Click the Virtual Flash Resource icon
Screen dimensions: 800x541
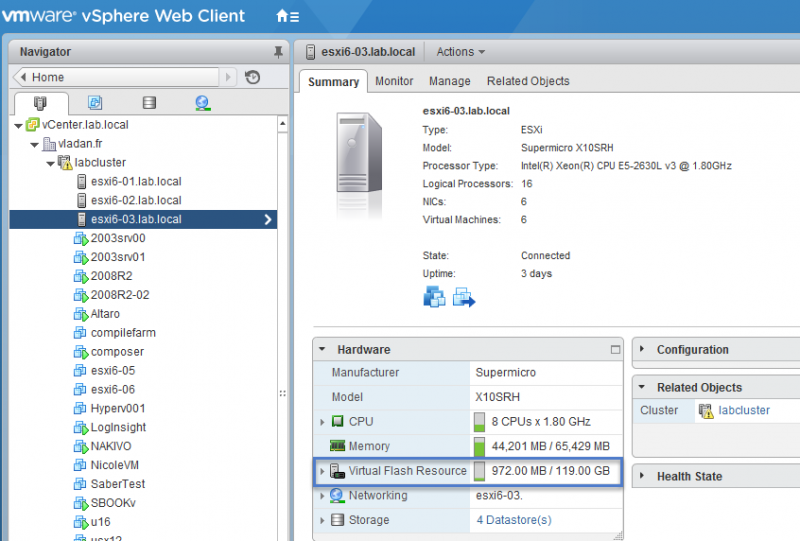[x=337, y=471]
